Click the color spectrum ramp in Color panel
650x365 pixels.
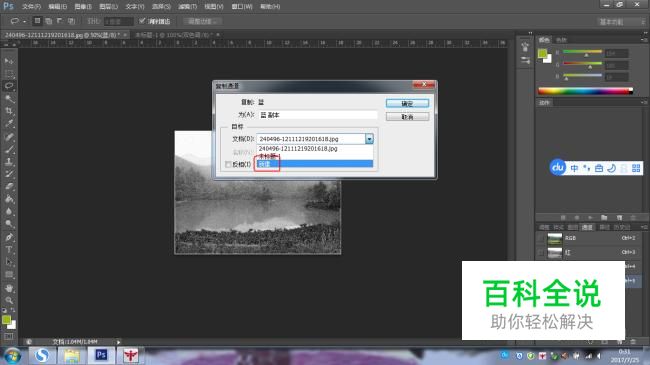pyautogui.click(x=585, y=91)
